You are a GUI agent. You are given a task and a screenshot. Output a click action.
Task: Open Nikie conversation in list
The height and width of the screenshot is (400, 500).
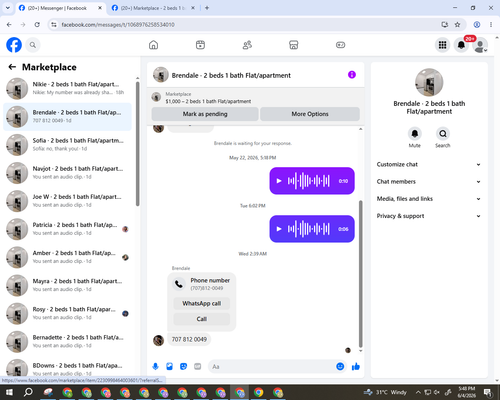[67, 89]
